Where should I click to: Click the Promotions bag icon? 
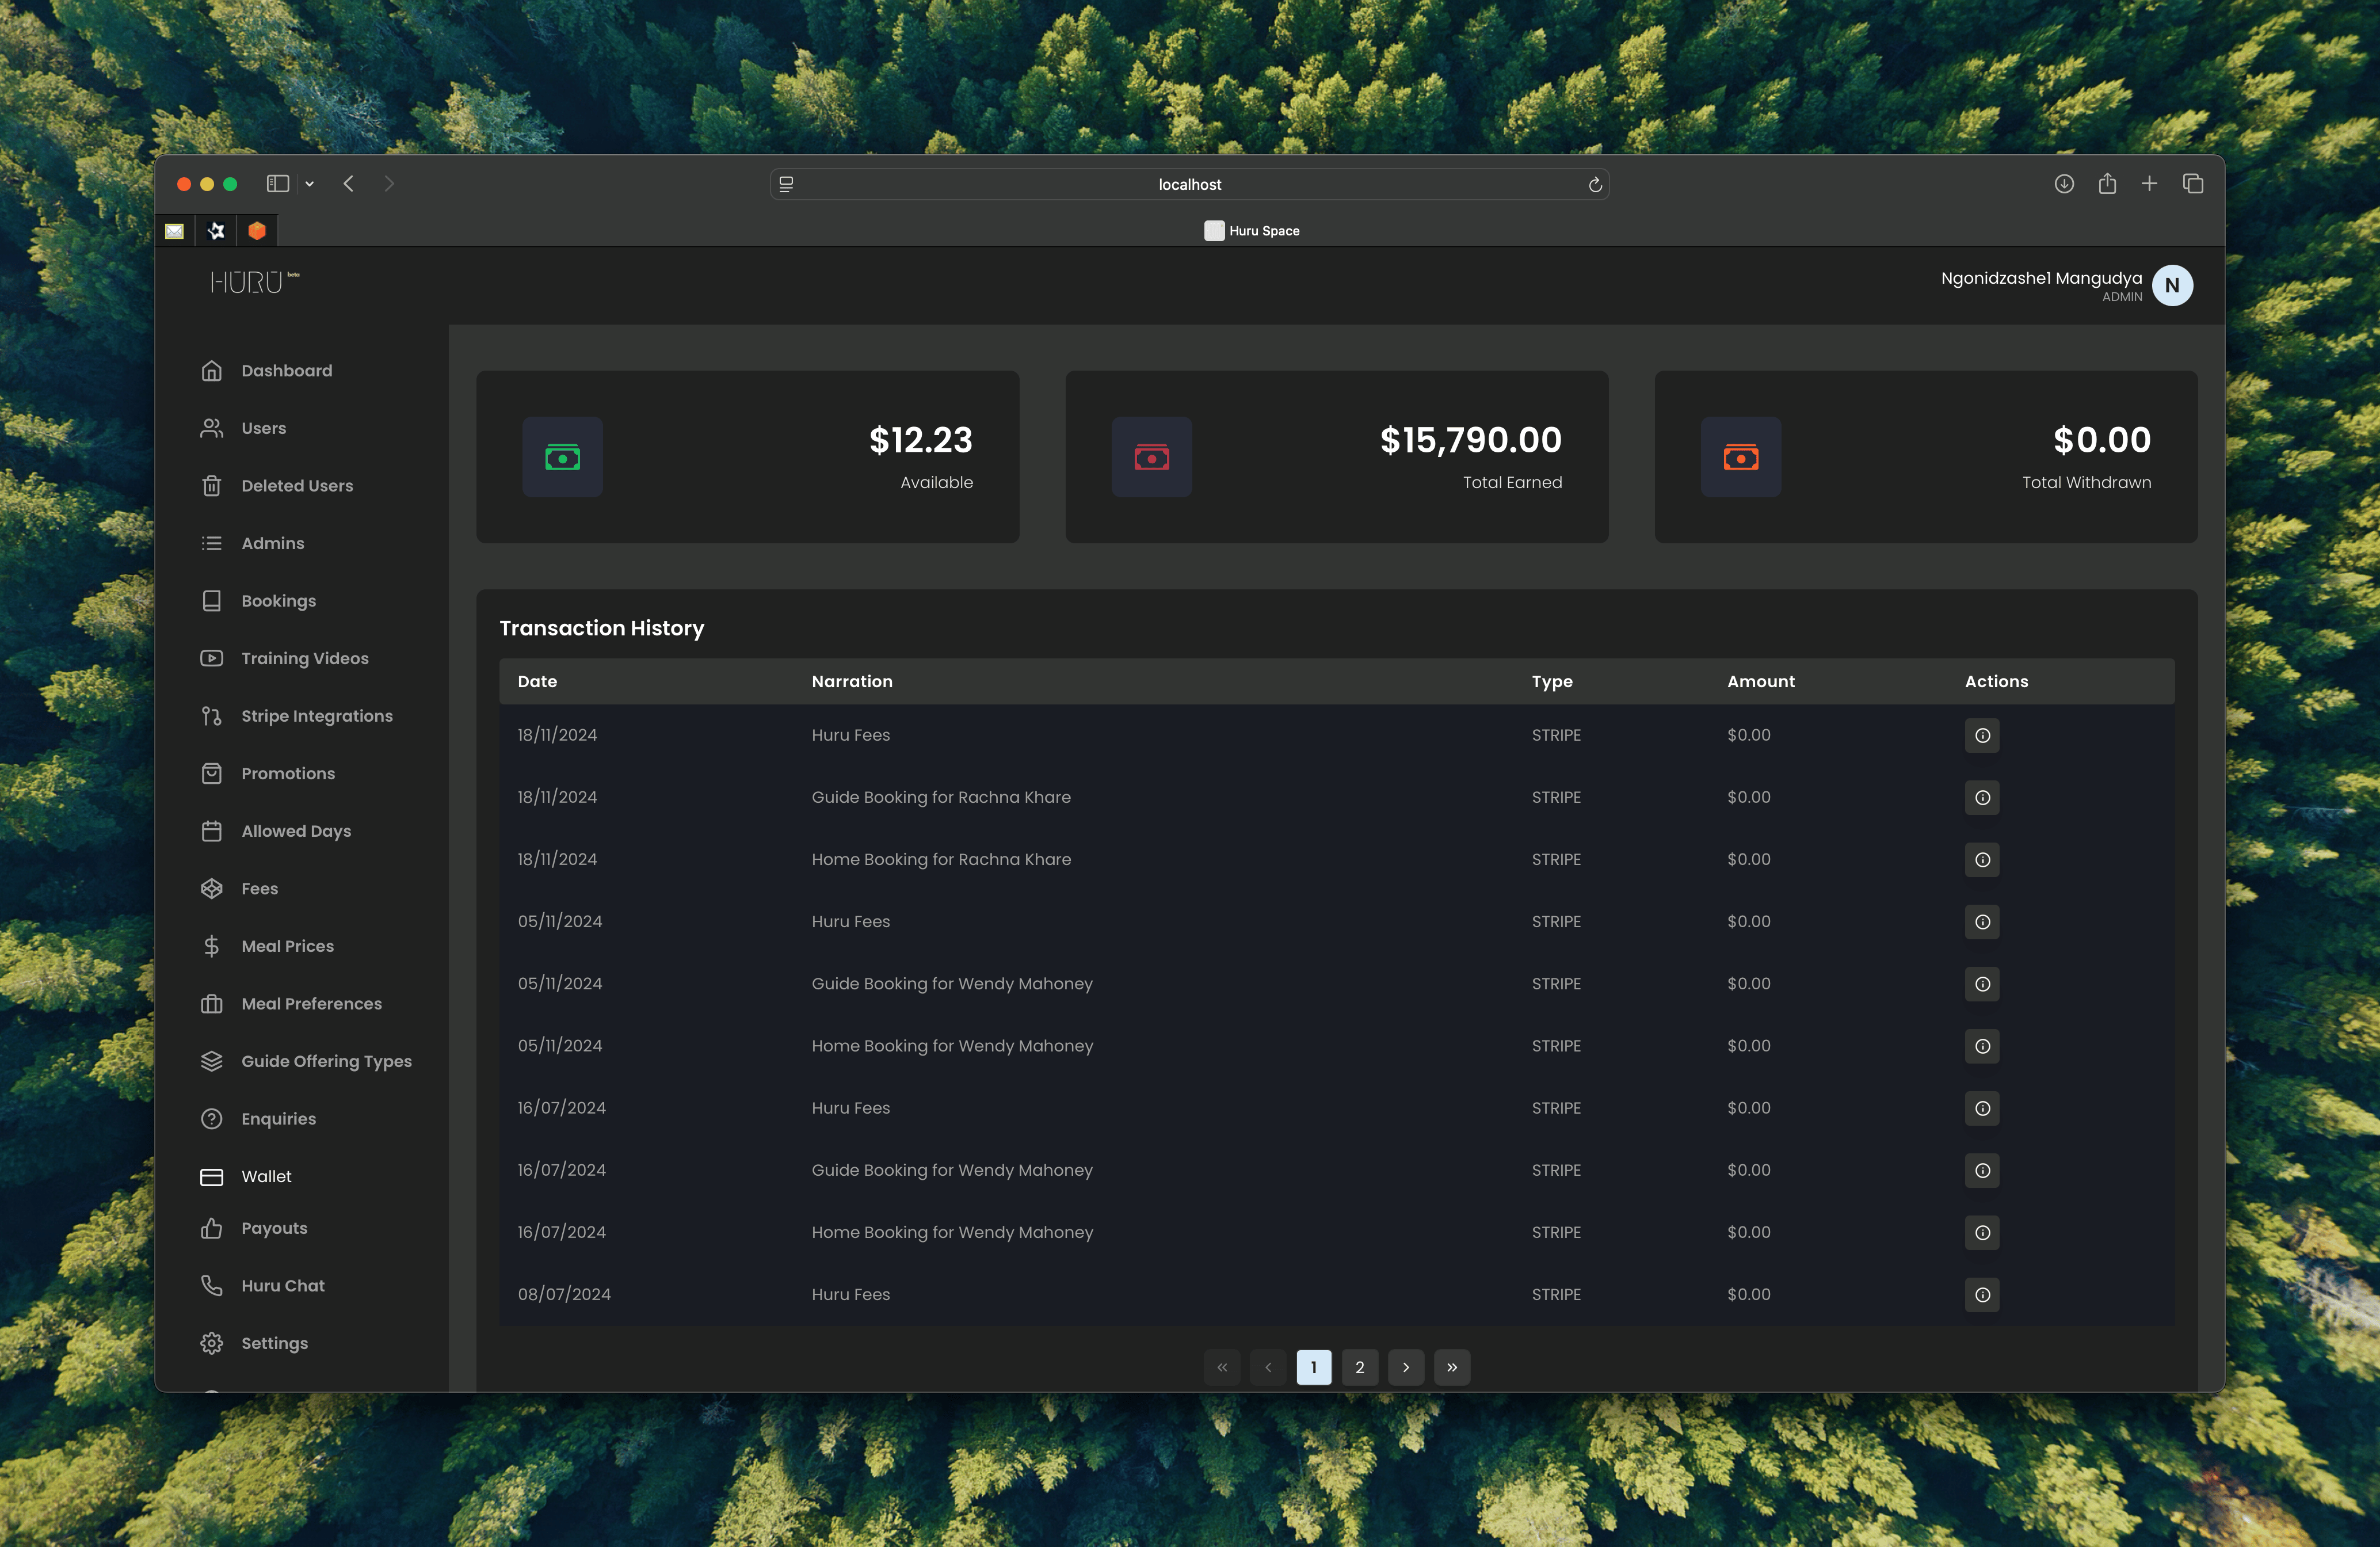click(x=212, y=773)
